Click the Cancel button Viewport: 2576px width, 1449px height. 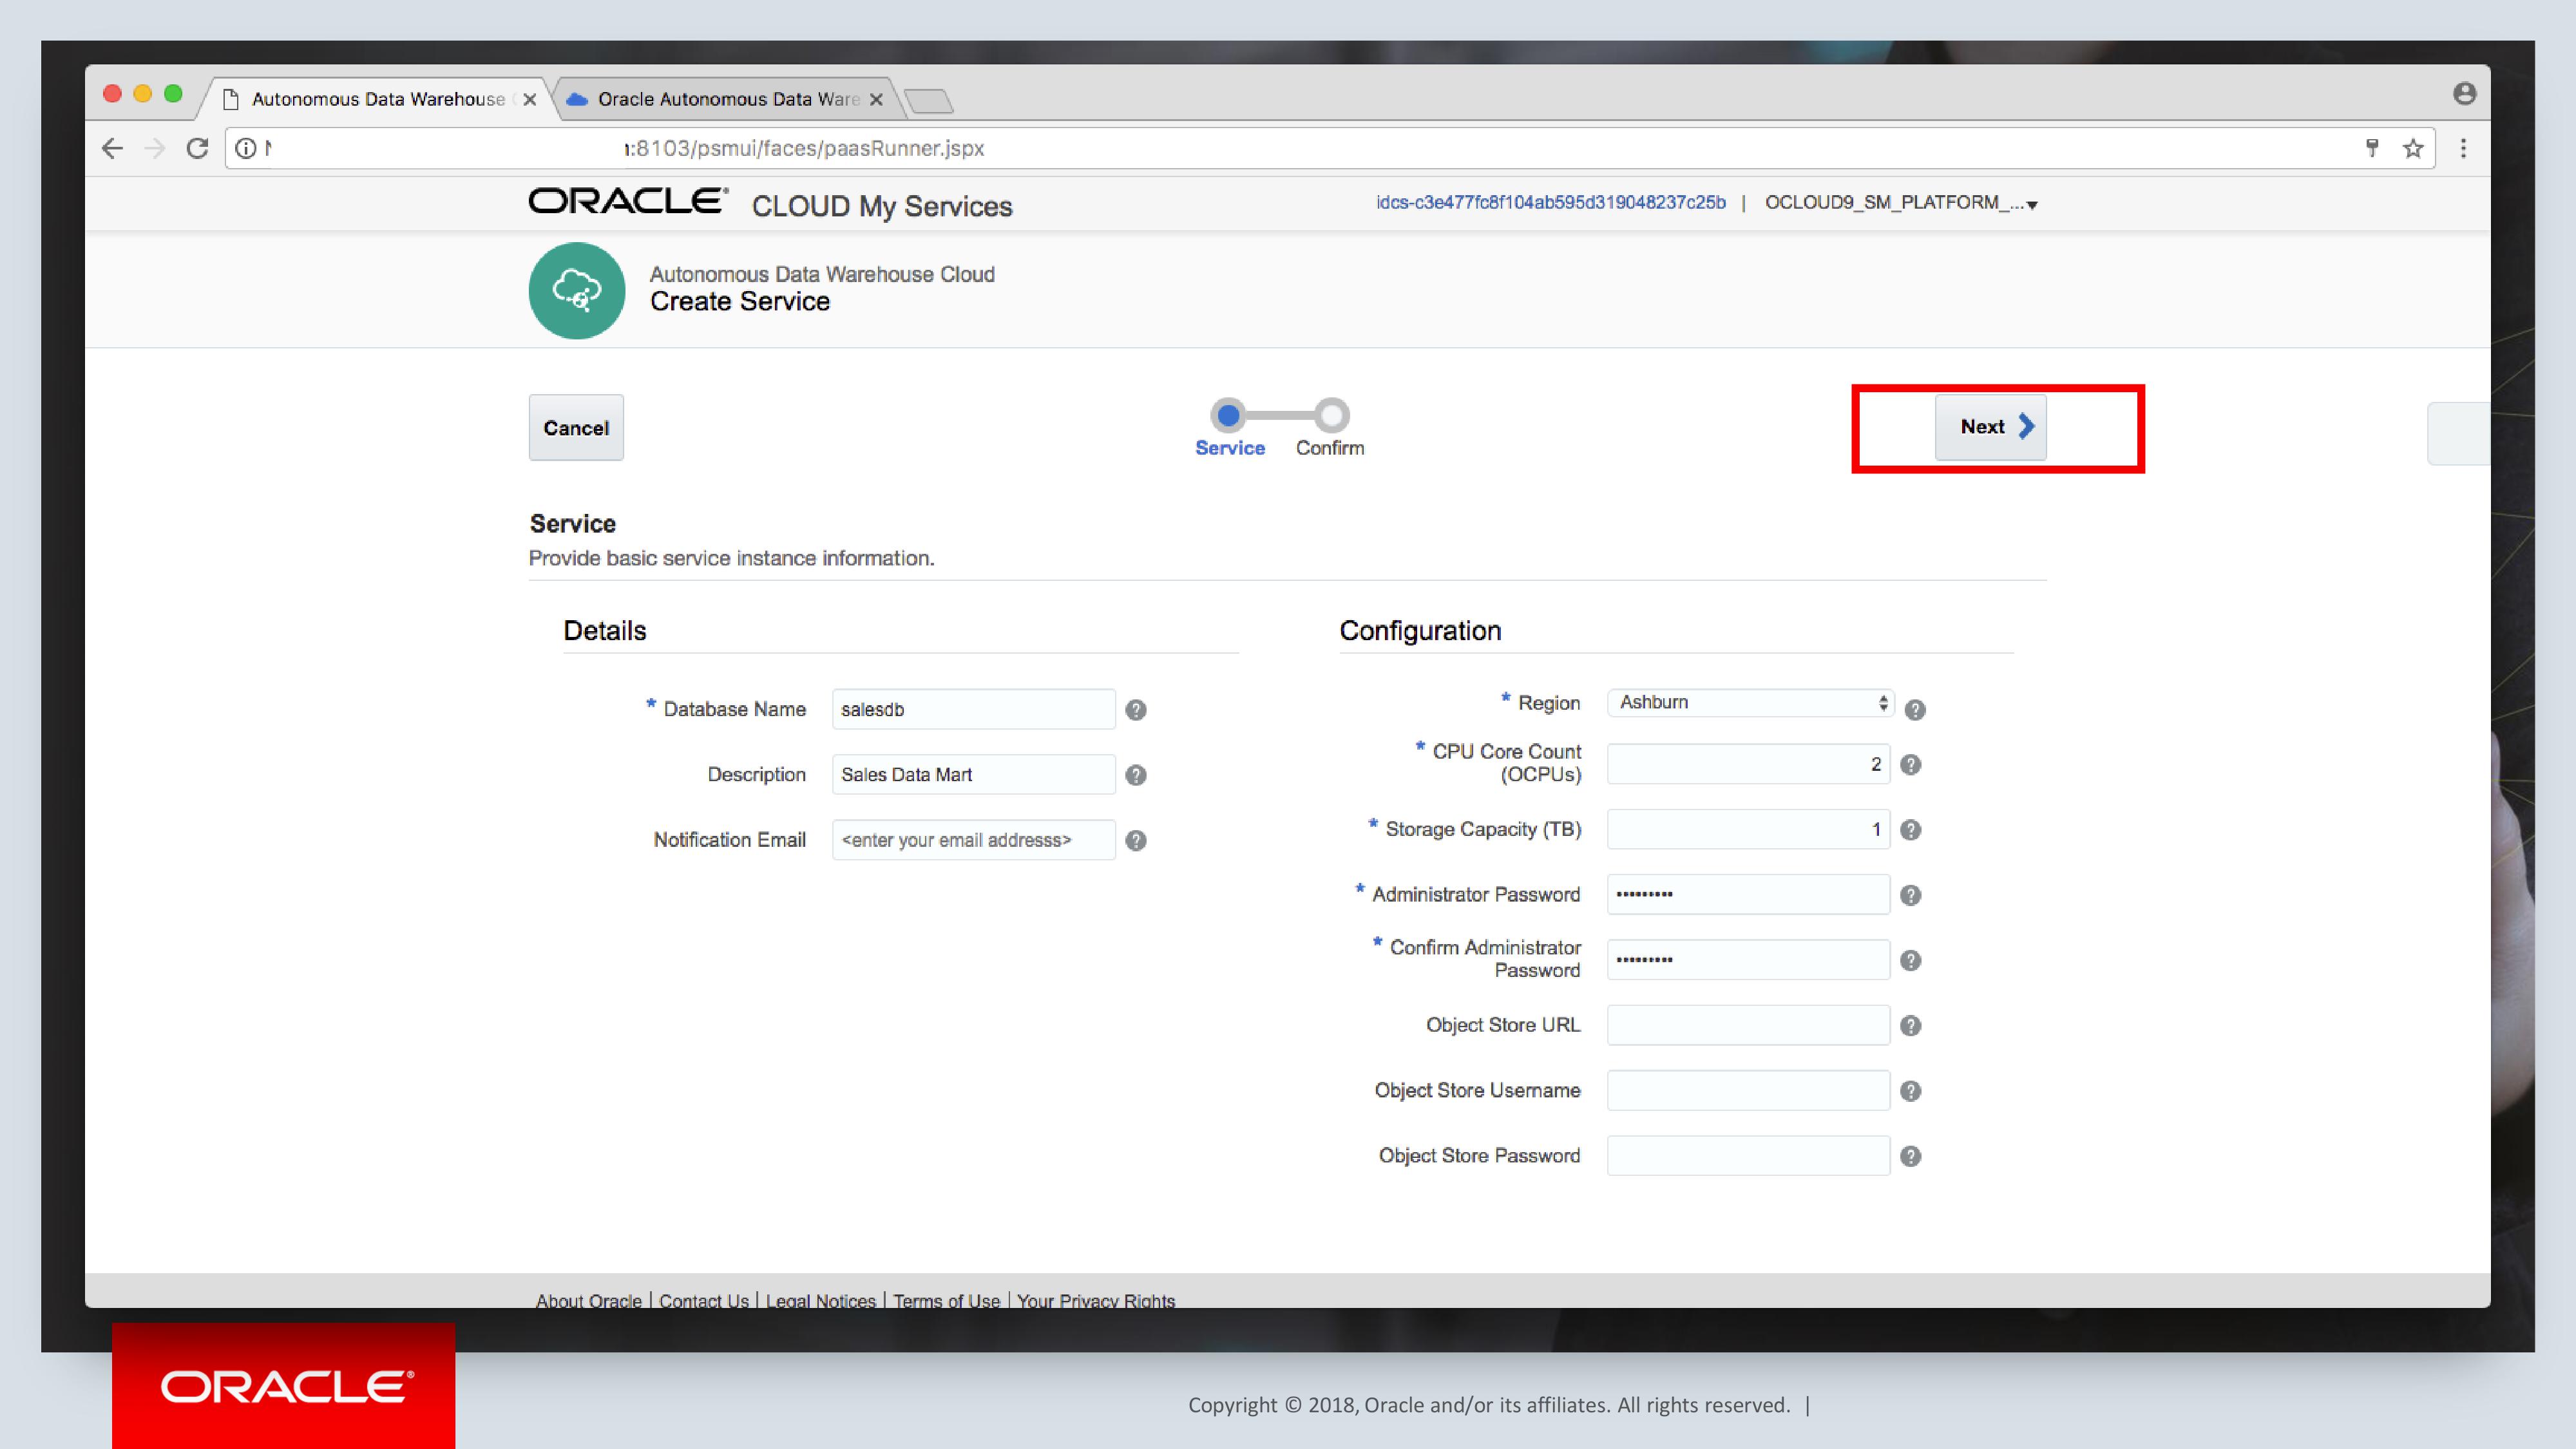click(x=576, y=427)
